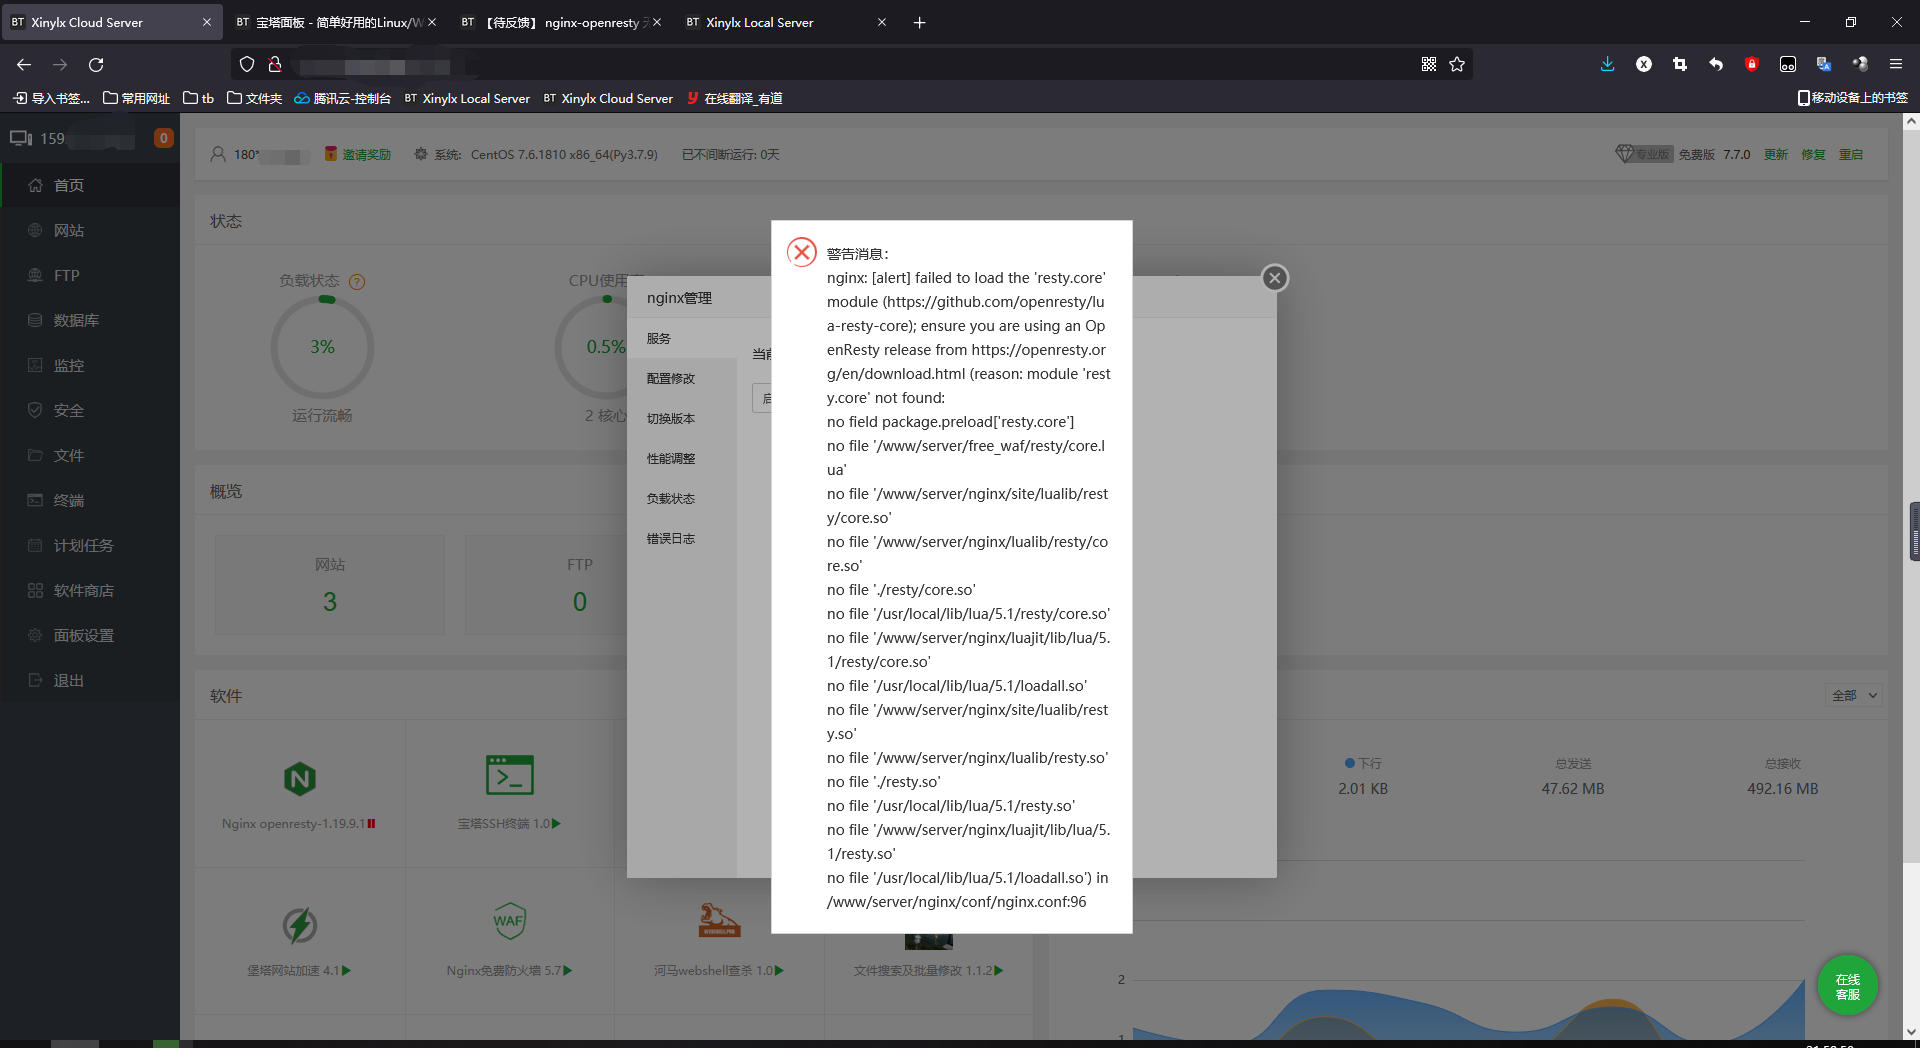The image size is (1920, 1048).
Task: Close the nginx管理 dialog with X
Action: 1274,278
